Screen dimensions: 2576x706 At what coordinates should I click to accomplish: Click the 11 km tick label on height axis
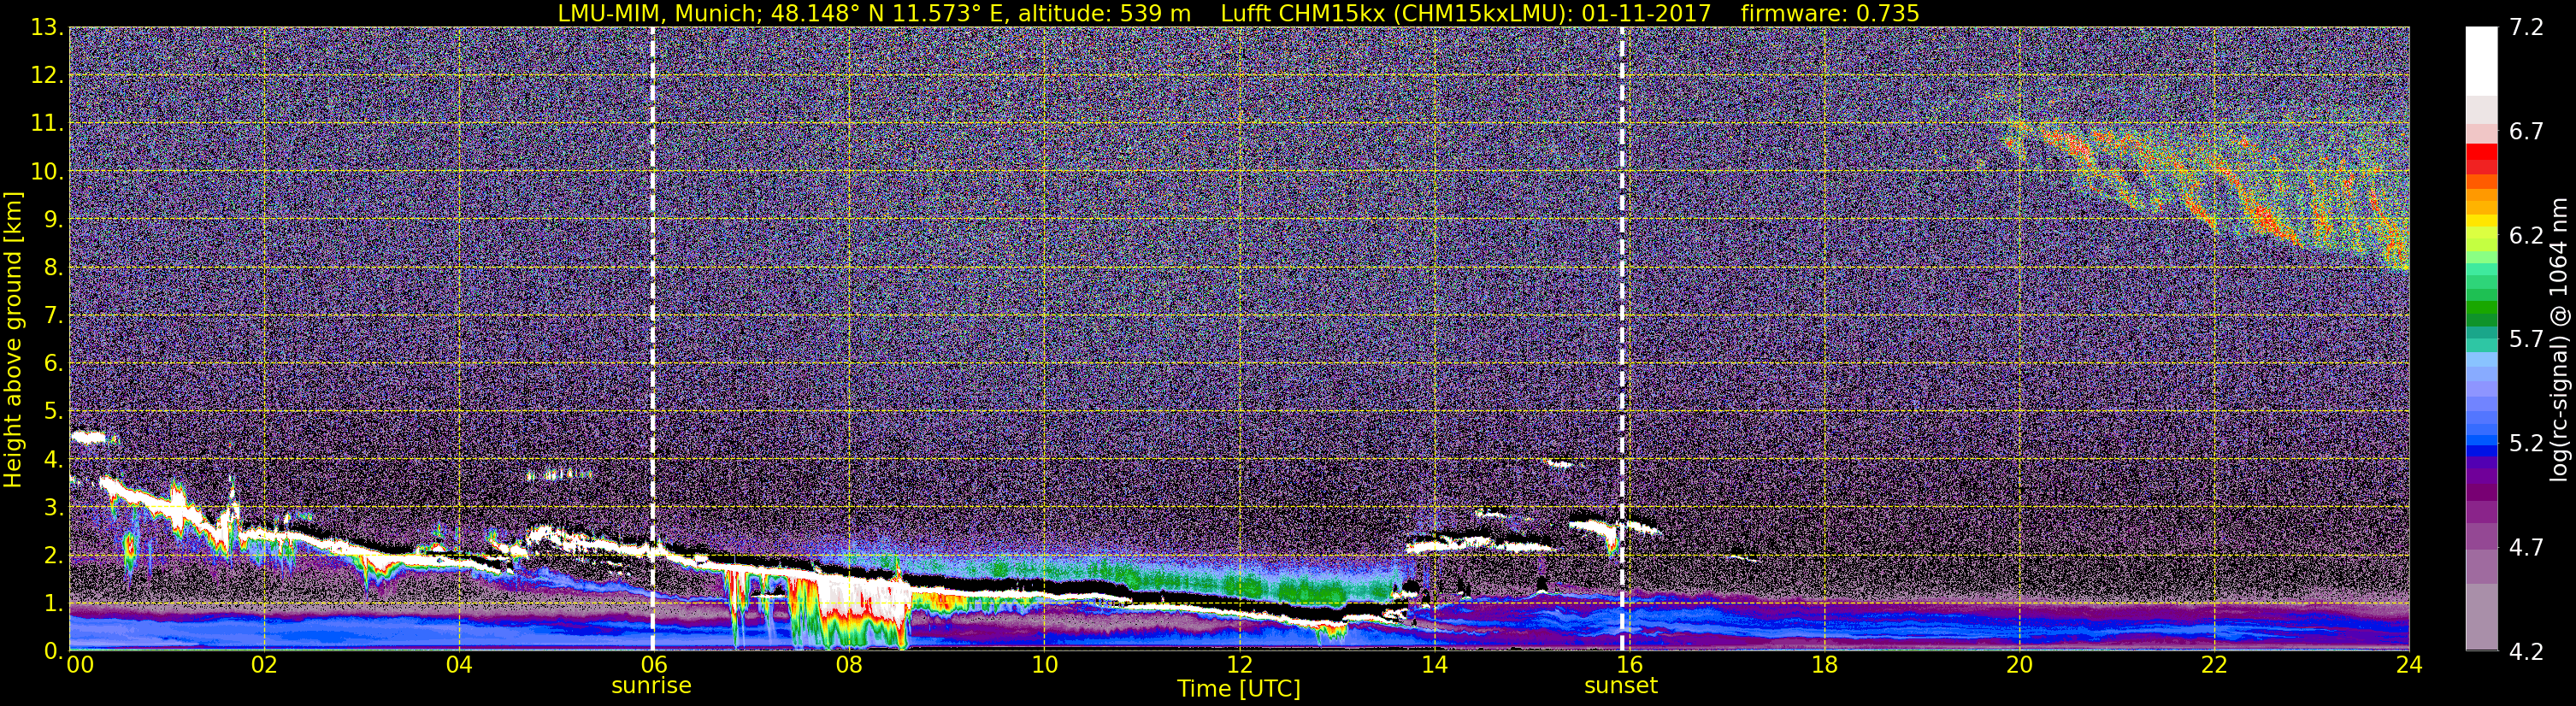click(46, 124)
